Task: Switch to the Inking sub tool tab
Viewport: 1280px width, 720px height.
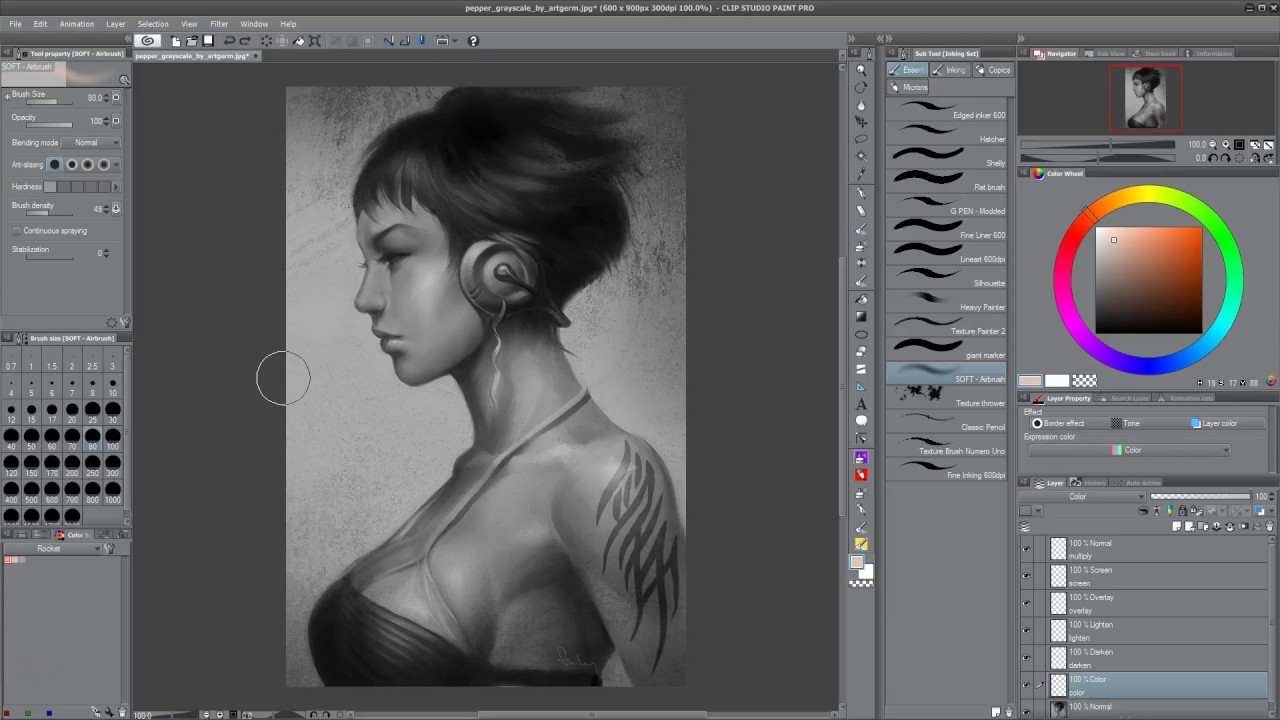Action: [950, 70]
